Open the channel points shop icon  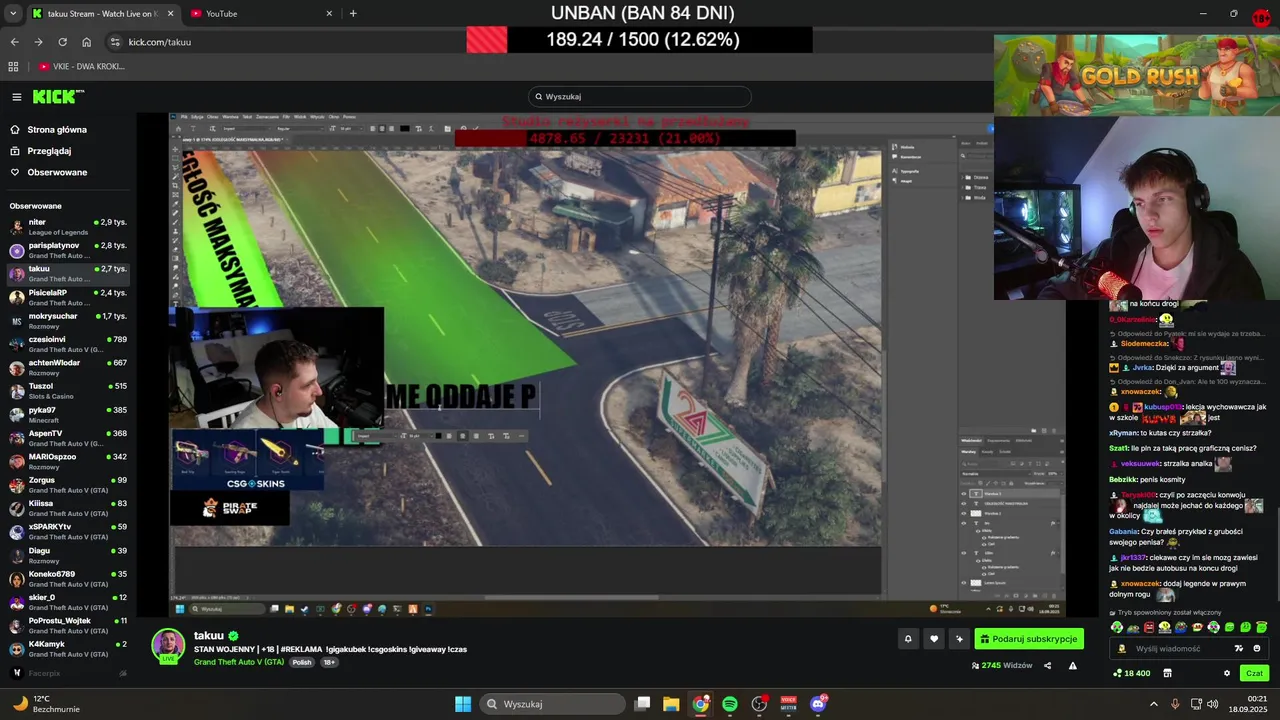(x=1167, y=673)
